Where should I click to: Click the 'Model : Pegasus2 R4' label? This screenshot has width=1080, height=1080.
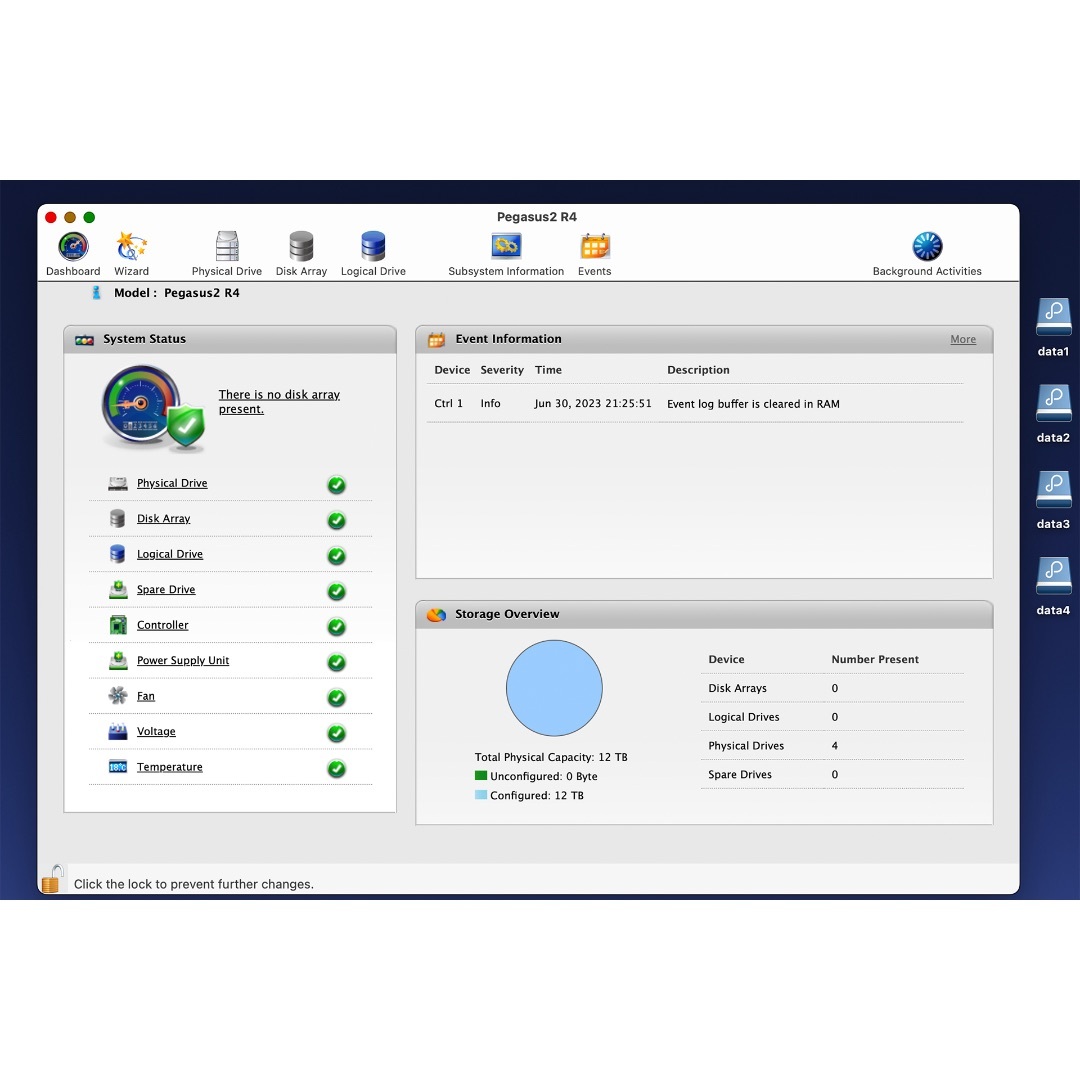[x=177, y=293]
